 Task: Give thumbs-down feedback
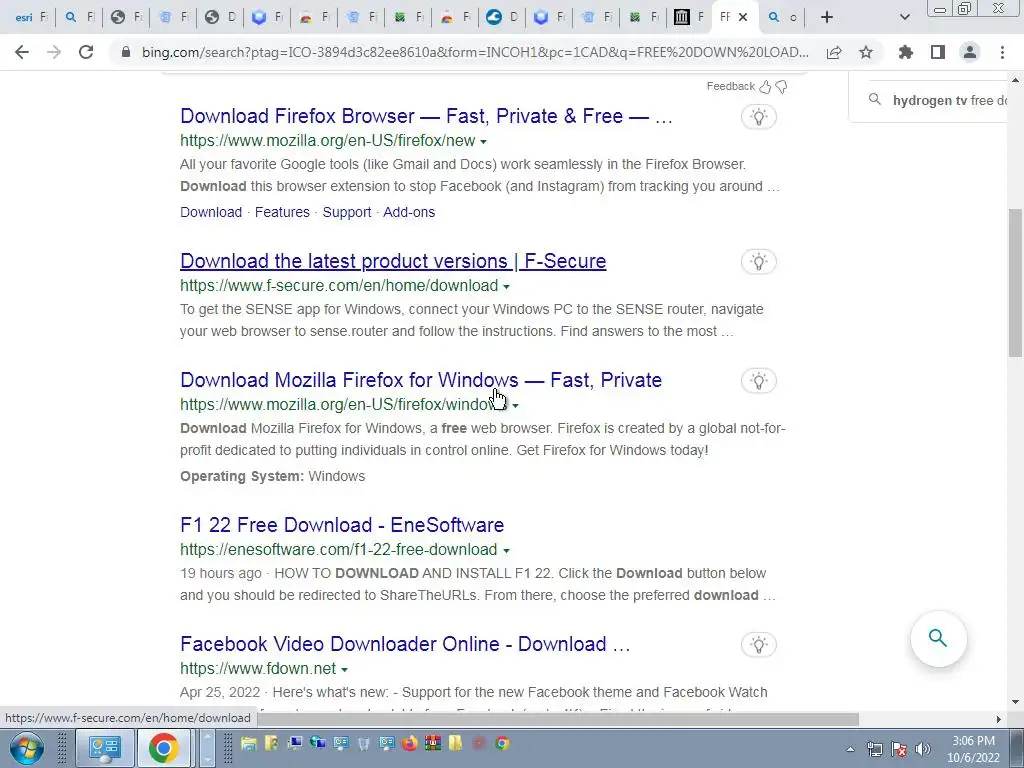(781, 86)
